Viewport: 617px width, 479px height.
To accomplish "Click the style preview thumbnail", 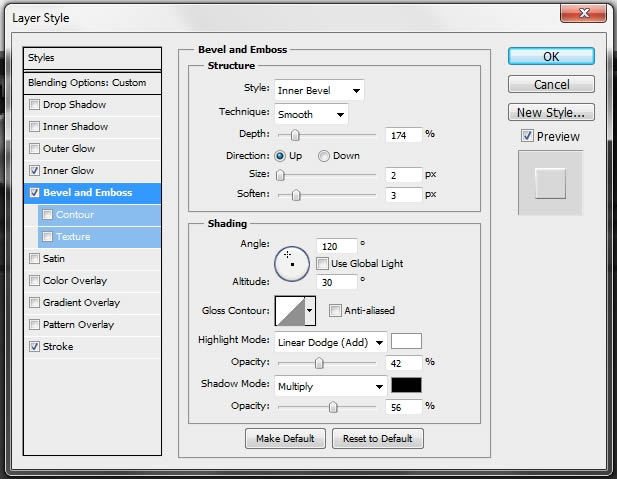I will [550, 183].
